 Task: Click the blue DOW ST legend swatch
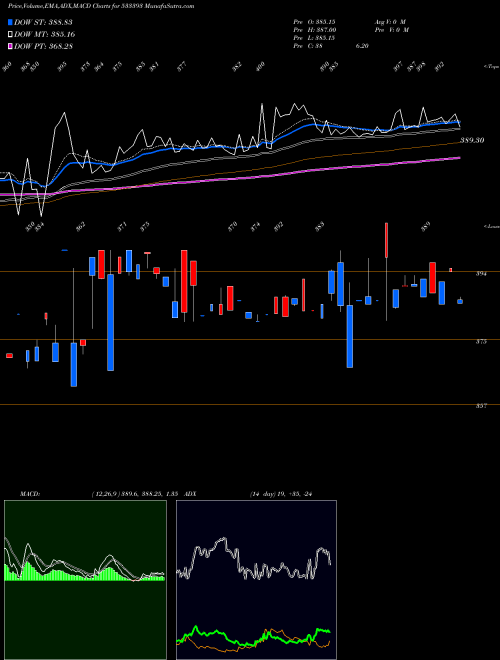pyautogui.click(x=10, y=22)
